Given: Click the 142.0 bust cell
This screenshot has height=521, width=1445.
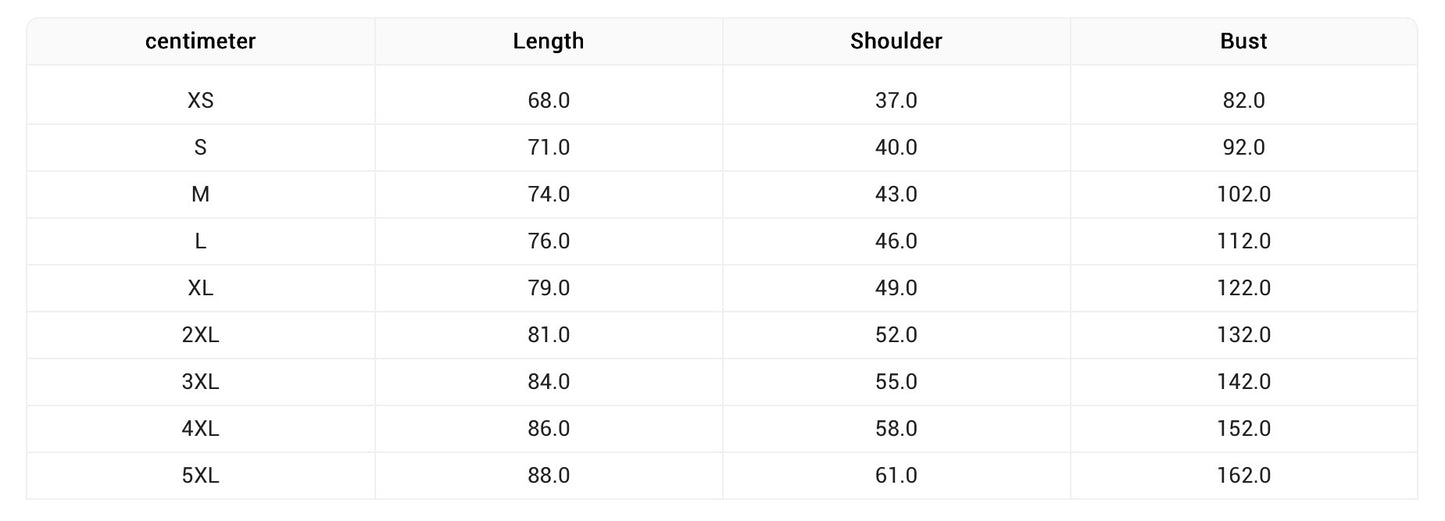Looking at the screenshot, I should pos(1243,382).
